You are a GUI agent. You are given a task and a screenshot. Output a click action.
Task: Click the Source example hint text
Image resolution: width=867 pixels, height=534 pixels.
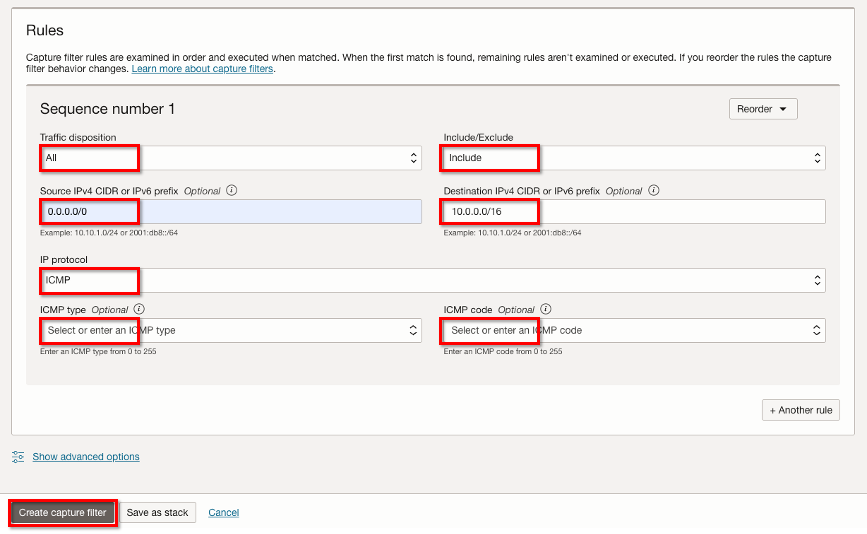pos(109,233)
